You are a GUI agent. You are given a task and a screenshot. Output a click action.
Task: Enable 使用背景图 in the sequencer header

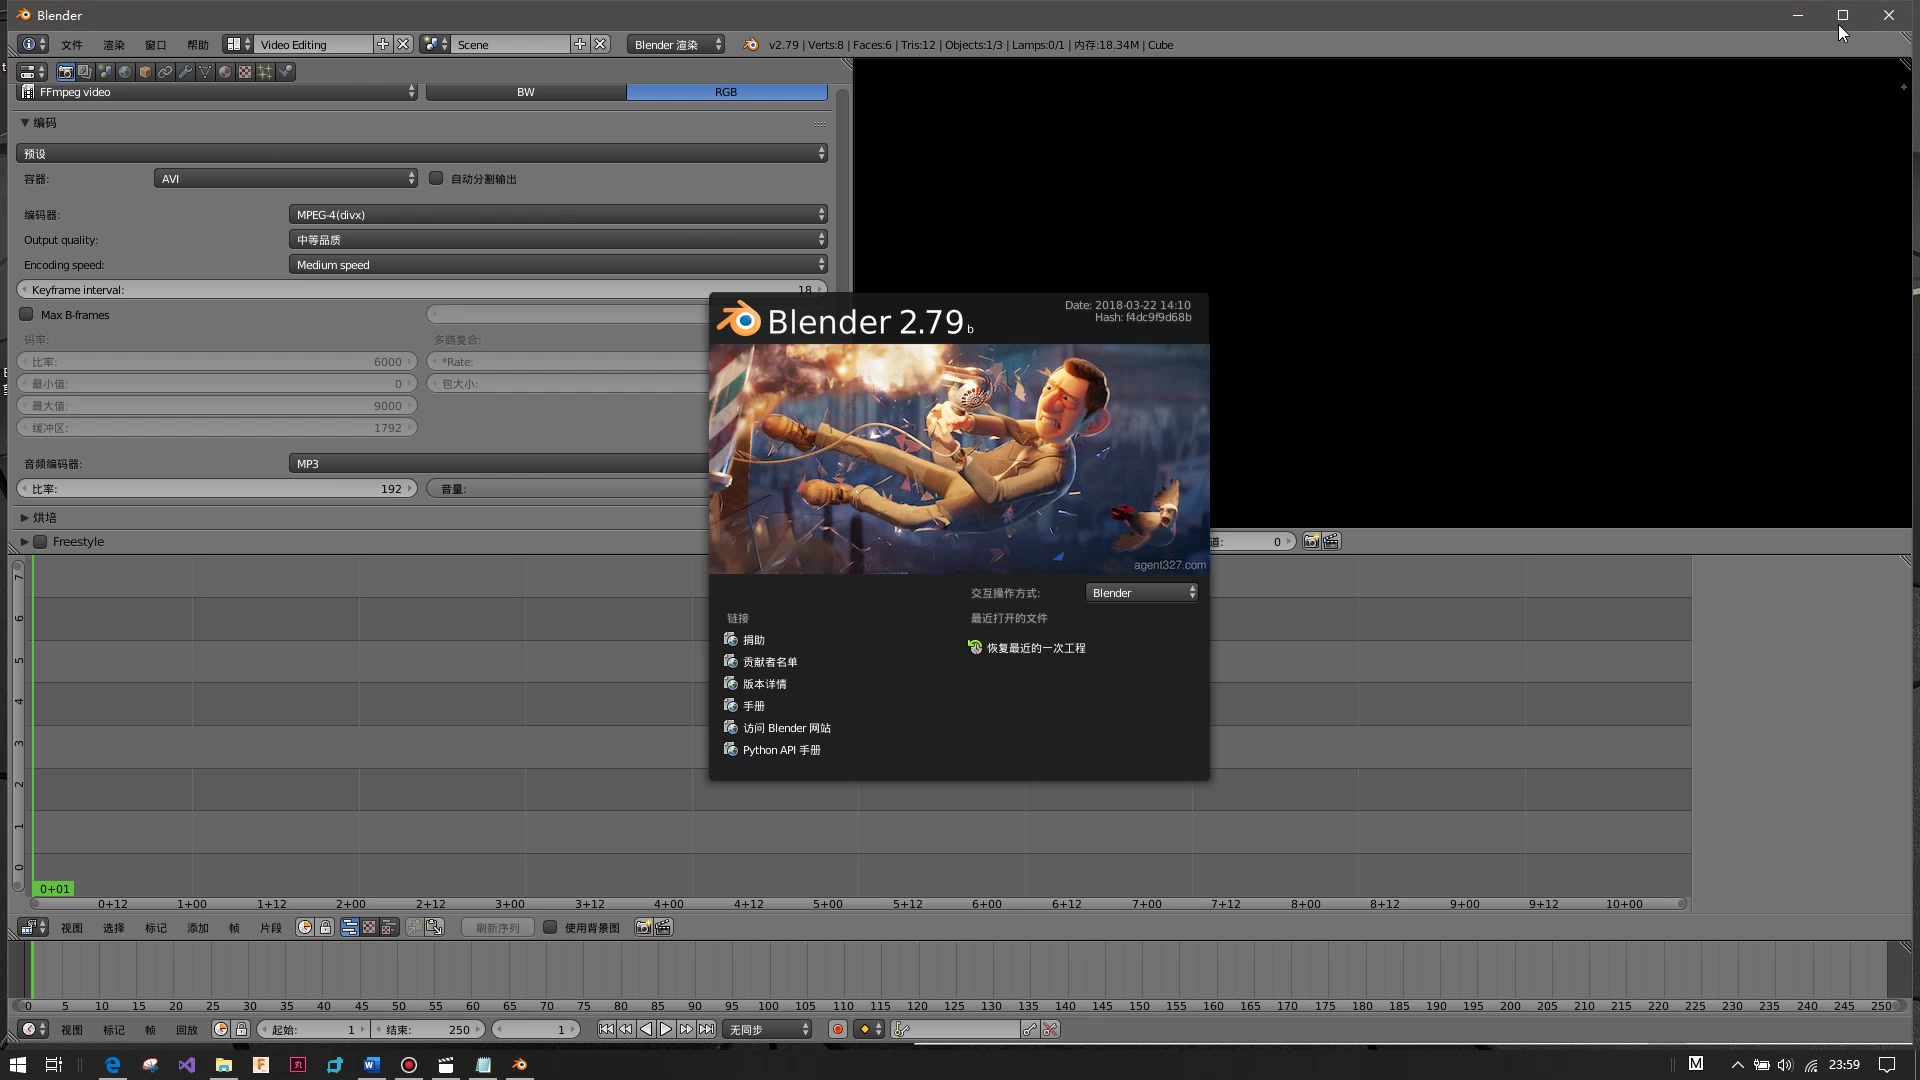[x=550, y=927]
